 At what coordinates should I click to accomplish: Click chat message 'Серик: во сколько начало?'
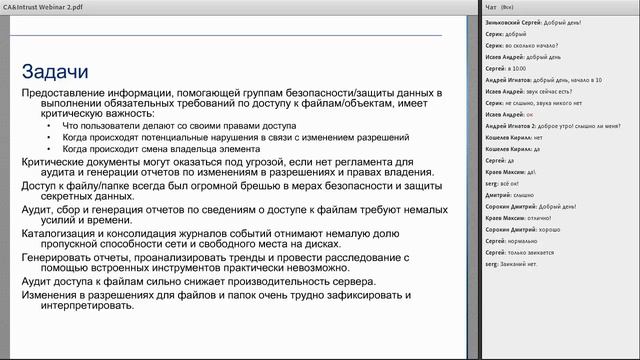pyautogui.click(x=522, y=46)
